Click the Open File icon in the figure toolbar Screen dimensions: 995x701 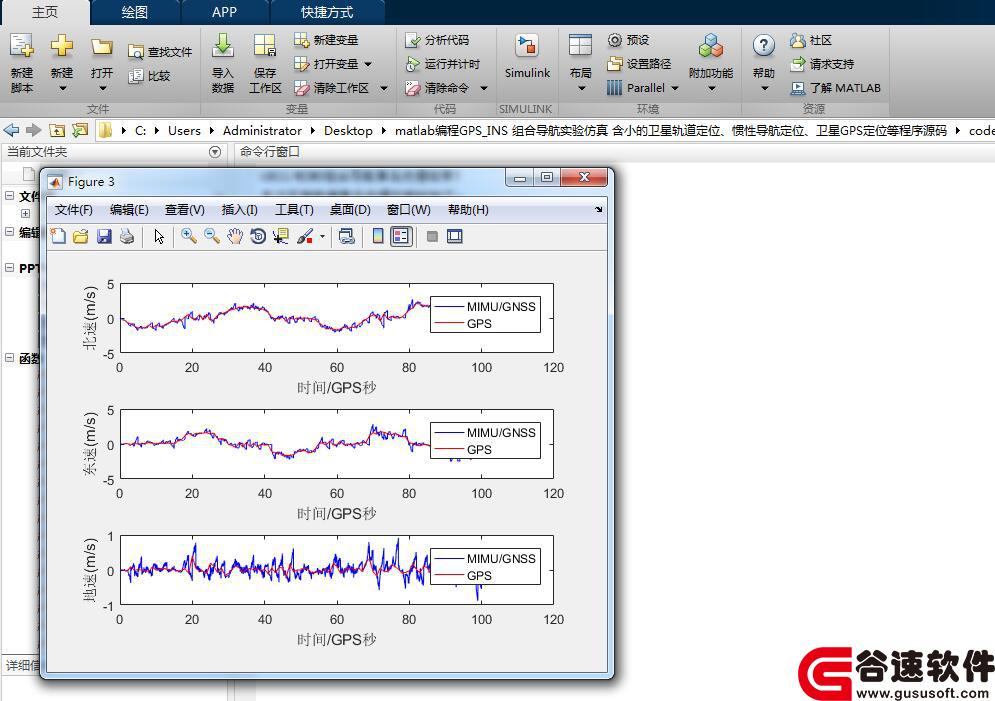(x=81, y=237)
